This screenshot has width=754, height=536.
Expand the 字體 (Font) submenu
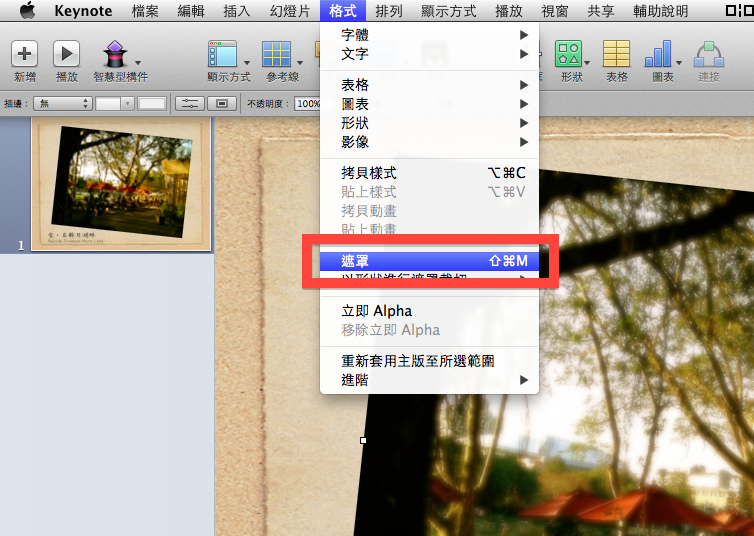click(429, 35)
